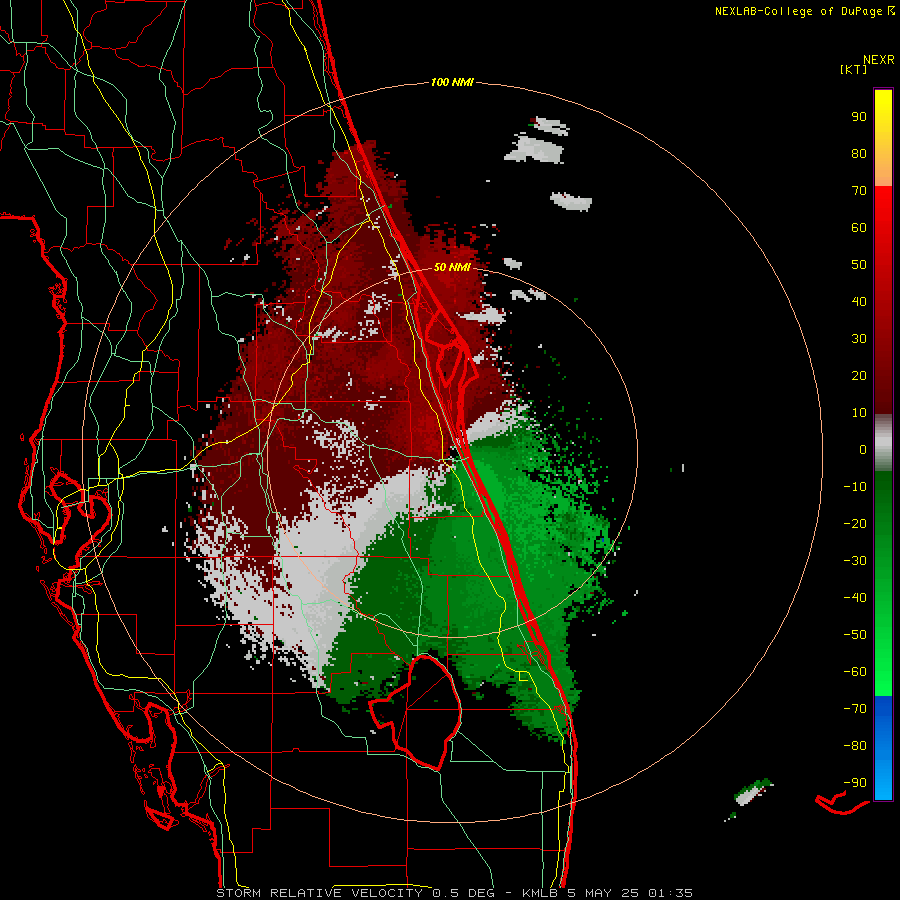The image size is (900, 900).
Task: Click the blue segment of the color bar
Action: pyautogui.click(x=883, y=748)
